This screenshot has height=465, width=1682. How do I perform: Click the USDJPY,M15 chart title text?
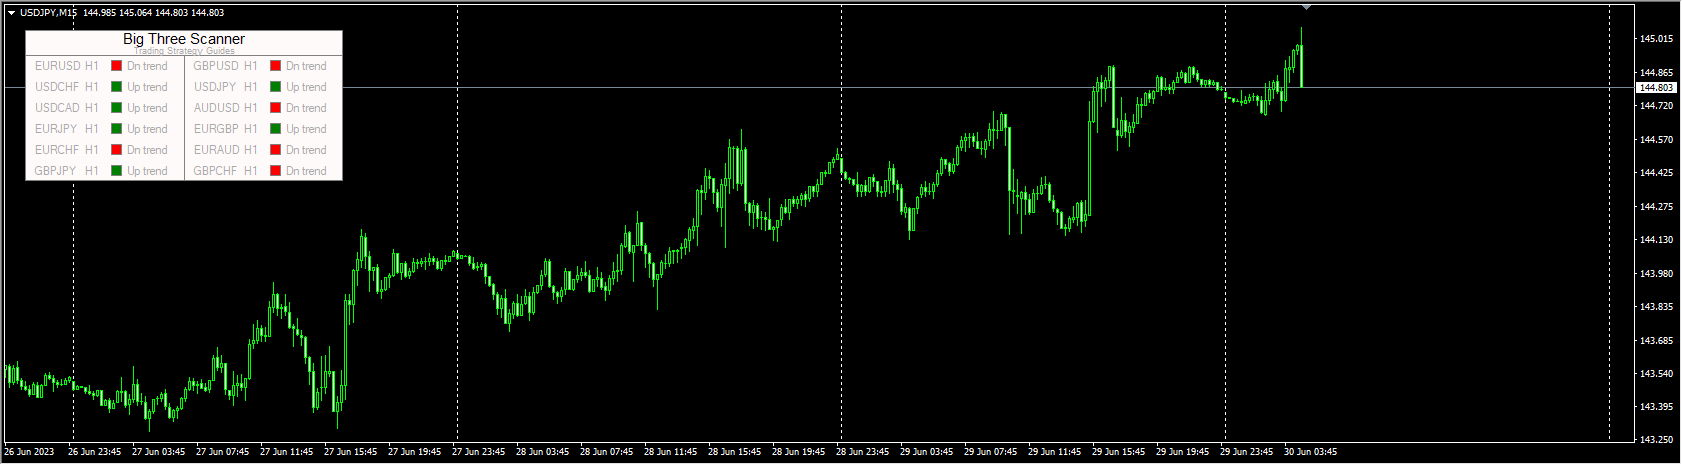pyautogui.click(x=48, y=13)
